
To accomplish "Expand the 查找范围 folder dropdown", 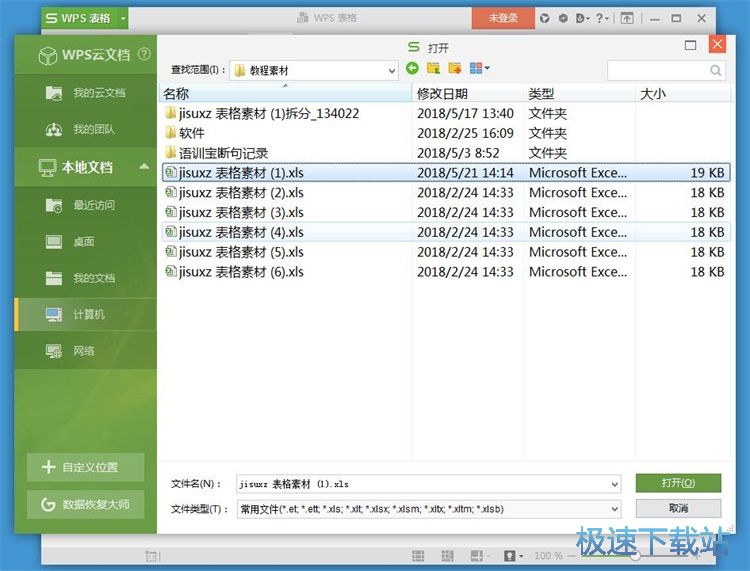I will pos(391,70).
